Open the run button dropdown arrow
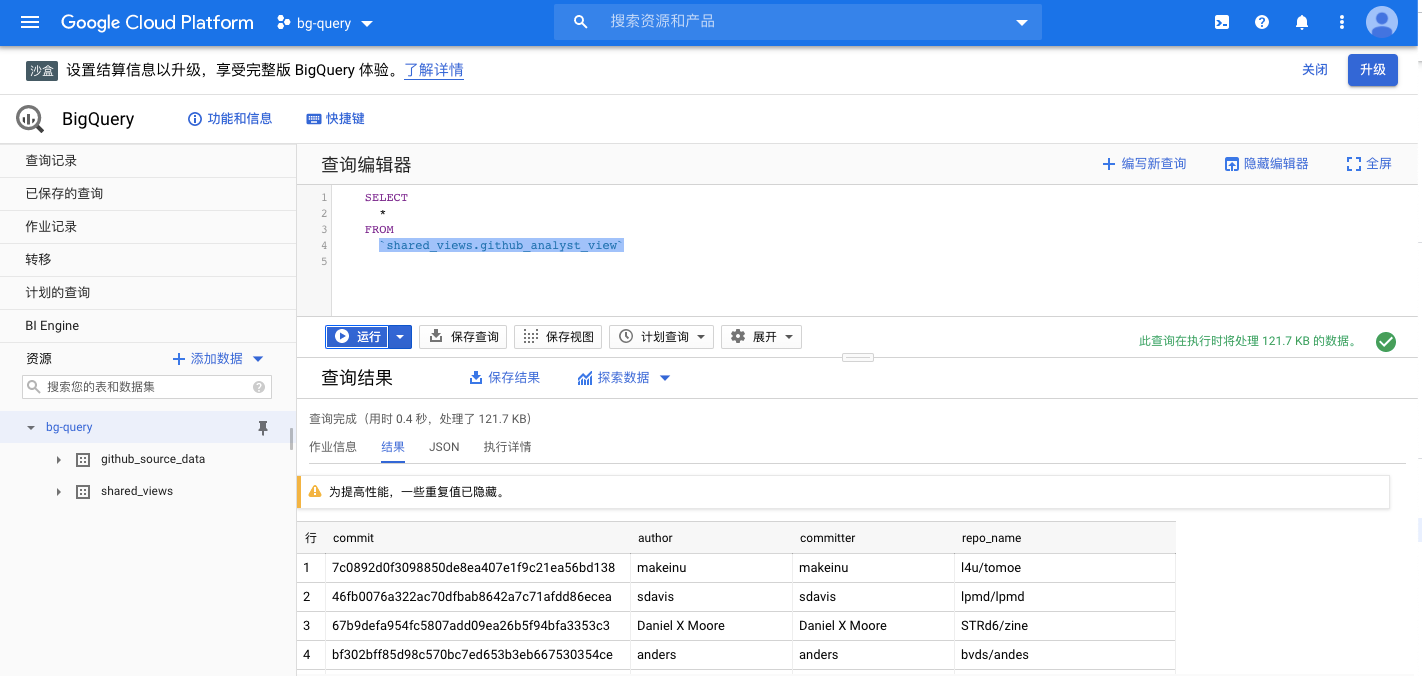1422x676 pixels. pos(400,337)
